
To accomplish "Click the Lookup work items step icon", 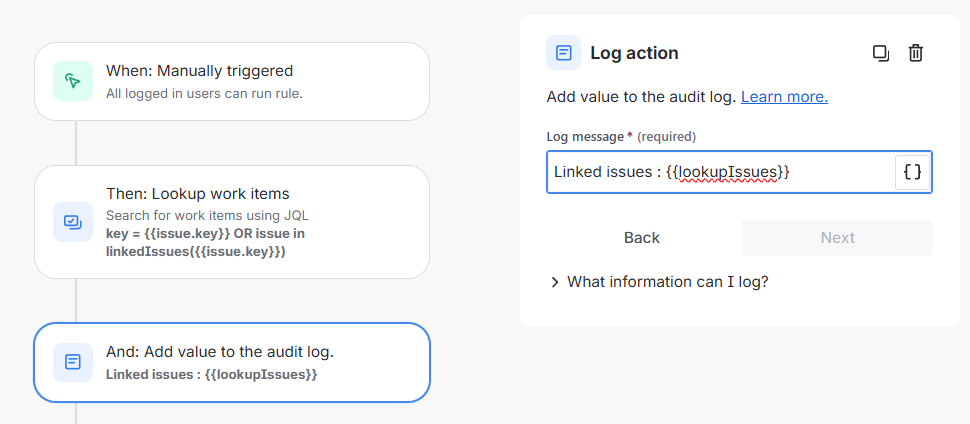I will 73,222.
